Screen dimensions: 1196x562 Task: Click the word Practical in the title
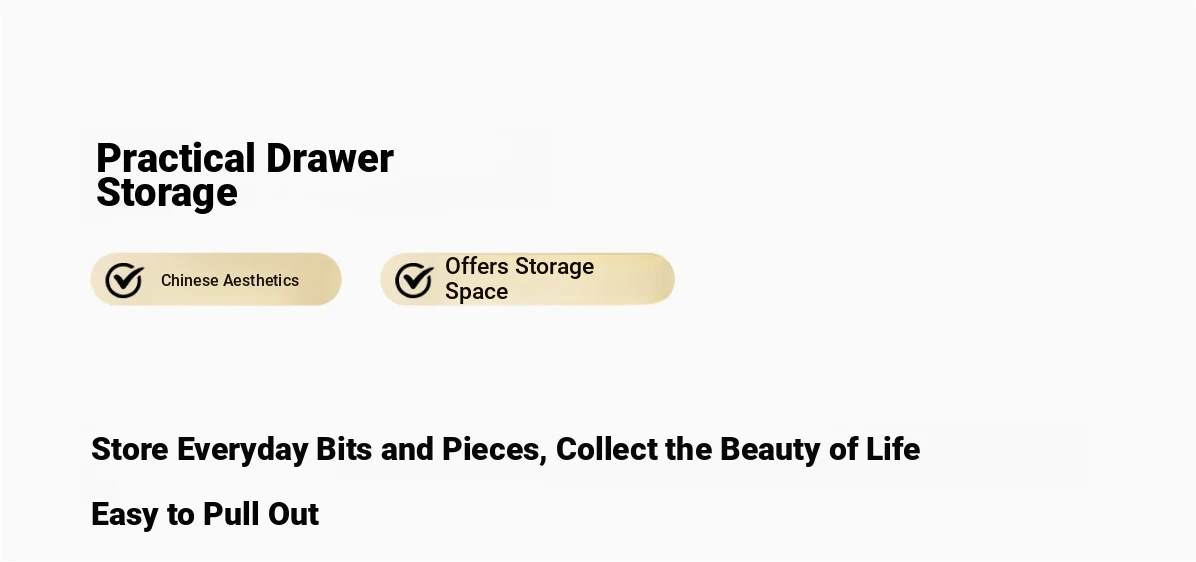pos(175,159)
